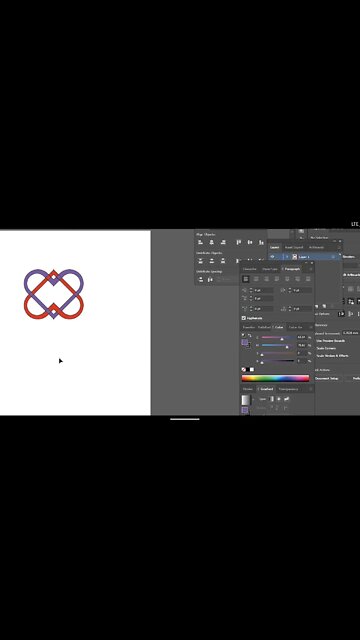Switch to the Paragraph tab
The image size is (360, 640).
click(x=292, y=269)
